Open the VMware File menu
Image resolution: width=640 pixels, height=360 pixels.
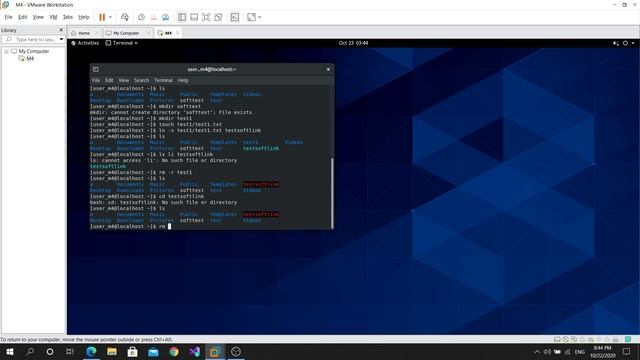pyautogui.click(x=9, y=17)
